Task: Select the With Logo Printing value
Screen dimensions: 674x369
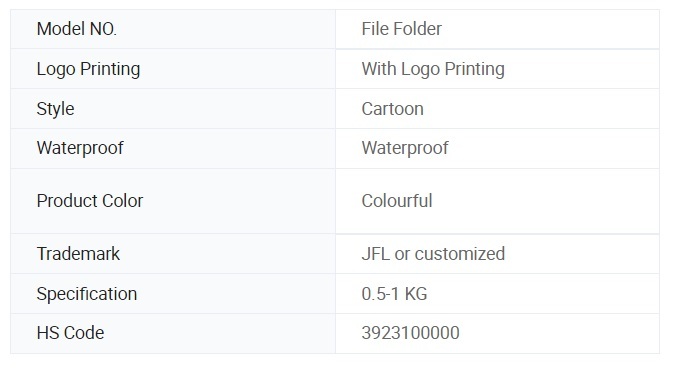Action: pyautogui.click(x=433, y=69)
